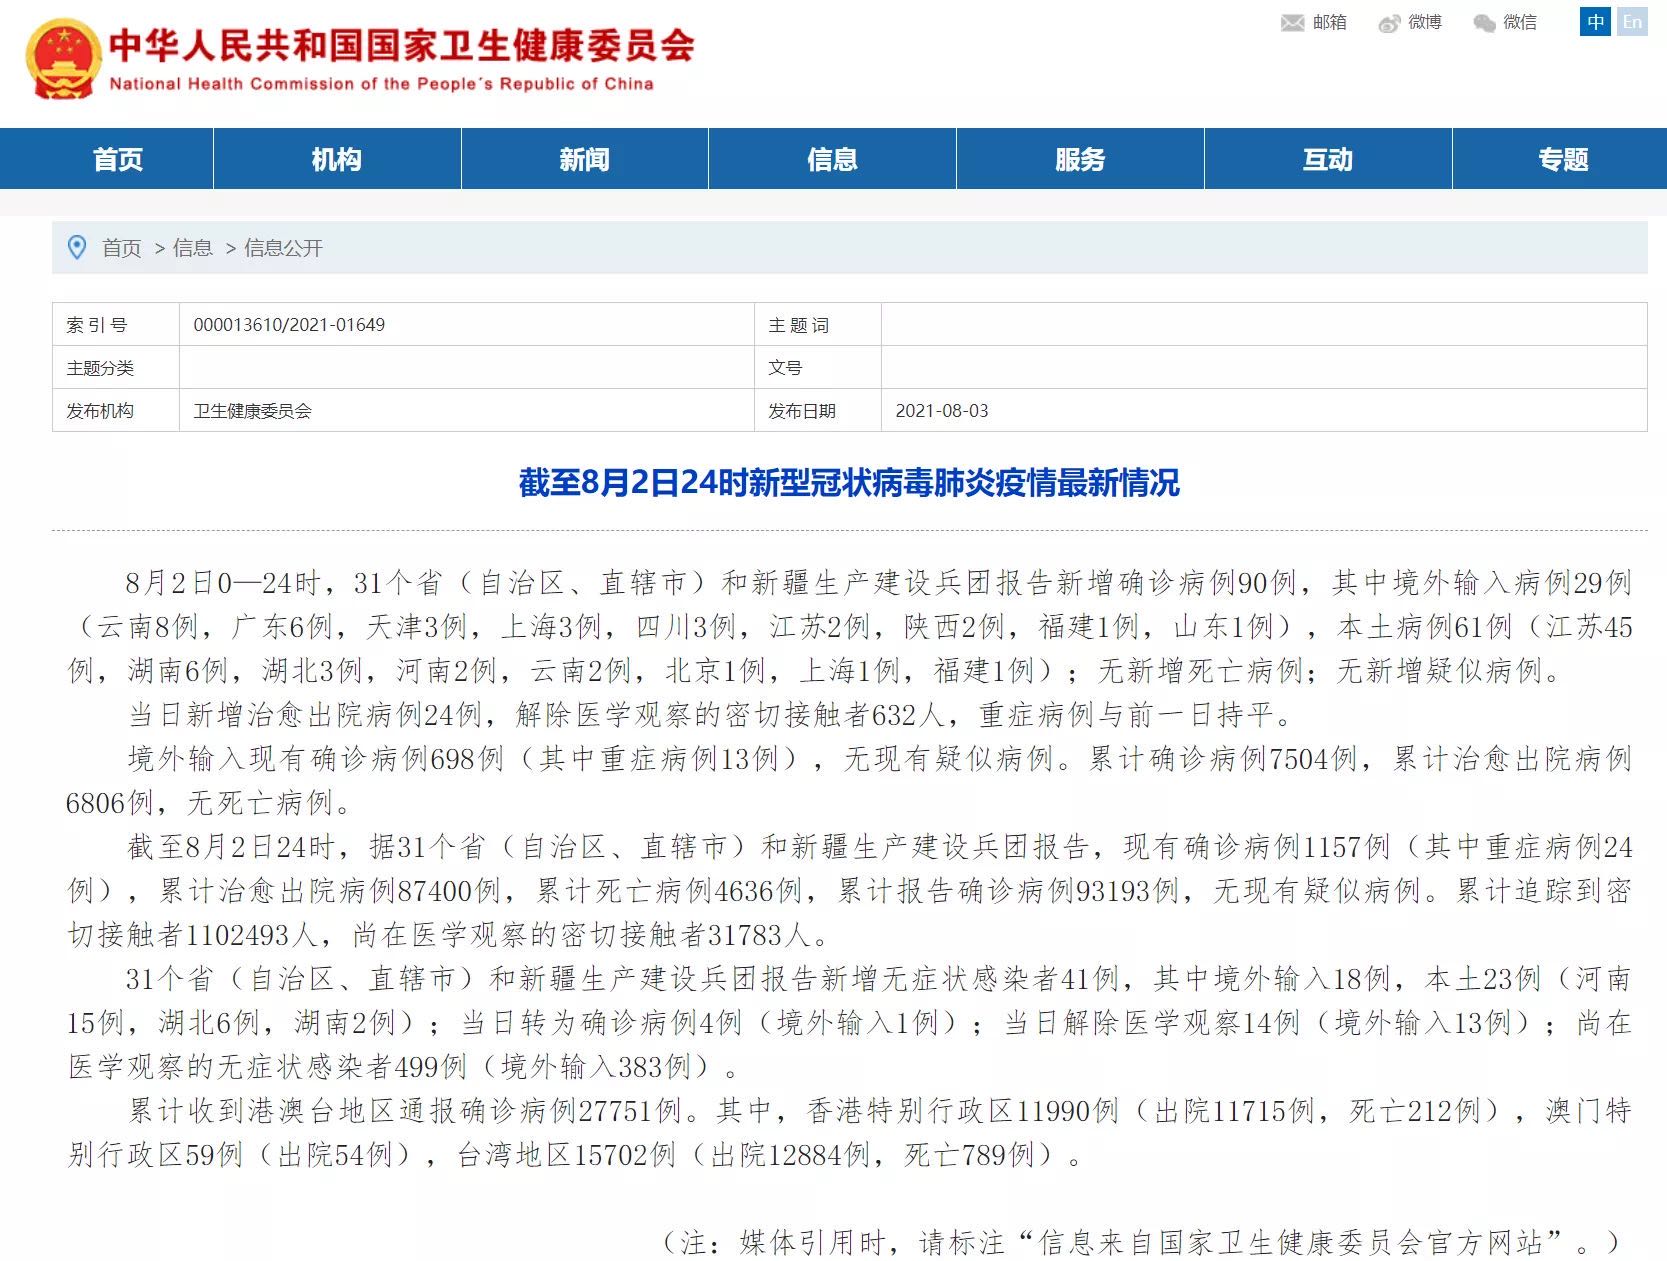Click the location pin icon in breadcrumb

click(77, 247)
